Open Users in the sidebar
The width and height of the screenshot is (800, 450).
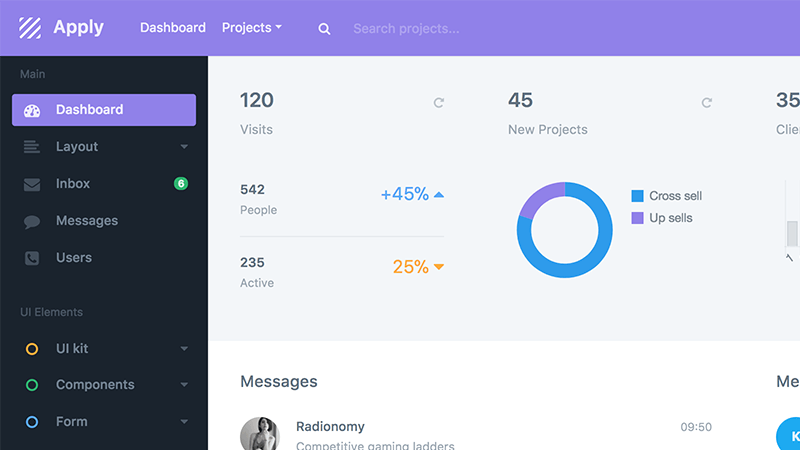click(104, 258)
